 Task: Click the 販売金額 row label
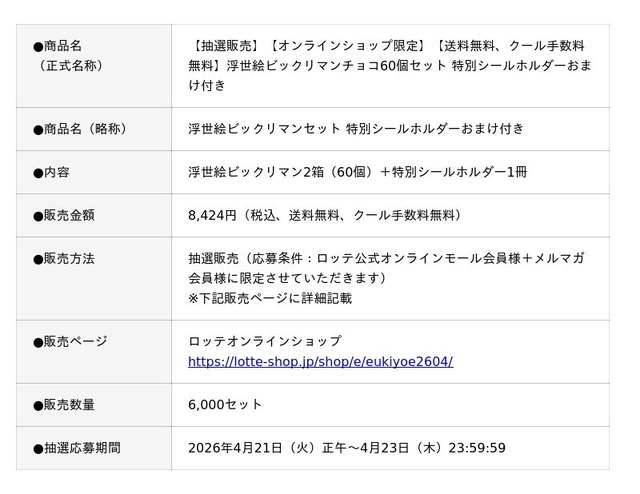(69, 214)
